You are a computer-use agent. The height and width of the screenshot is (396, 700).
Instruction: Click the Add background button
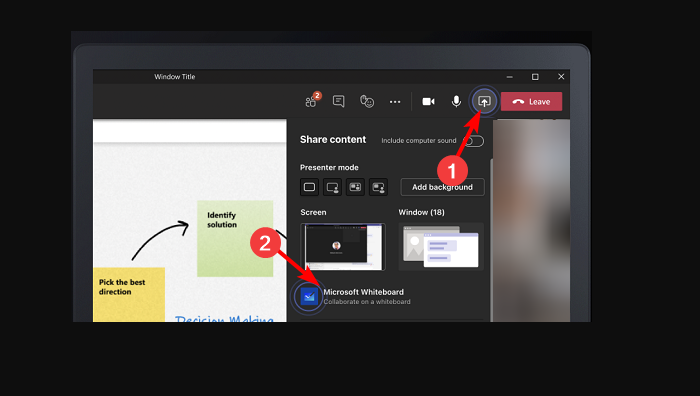click(x=442, y=187)
